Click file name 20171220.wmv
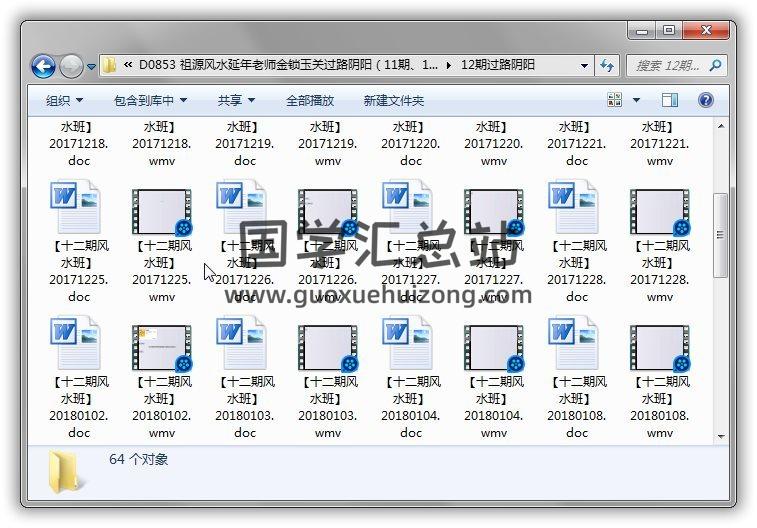This screenshot has height=528, width=757. [x=494, y=144]
